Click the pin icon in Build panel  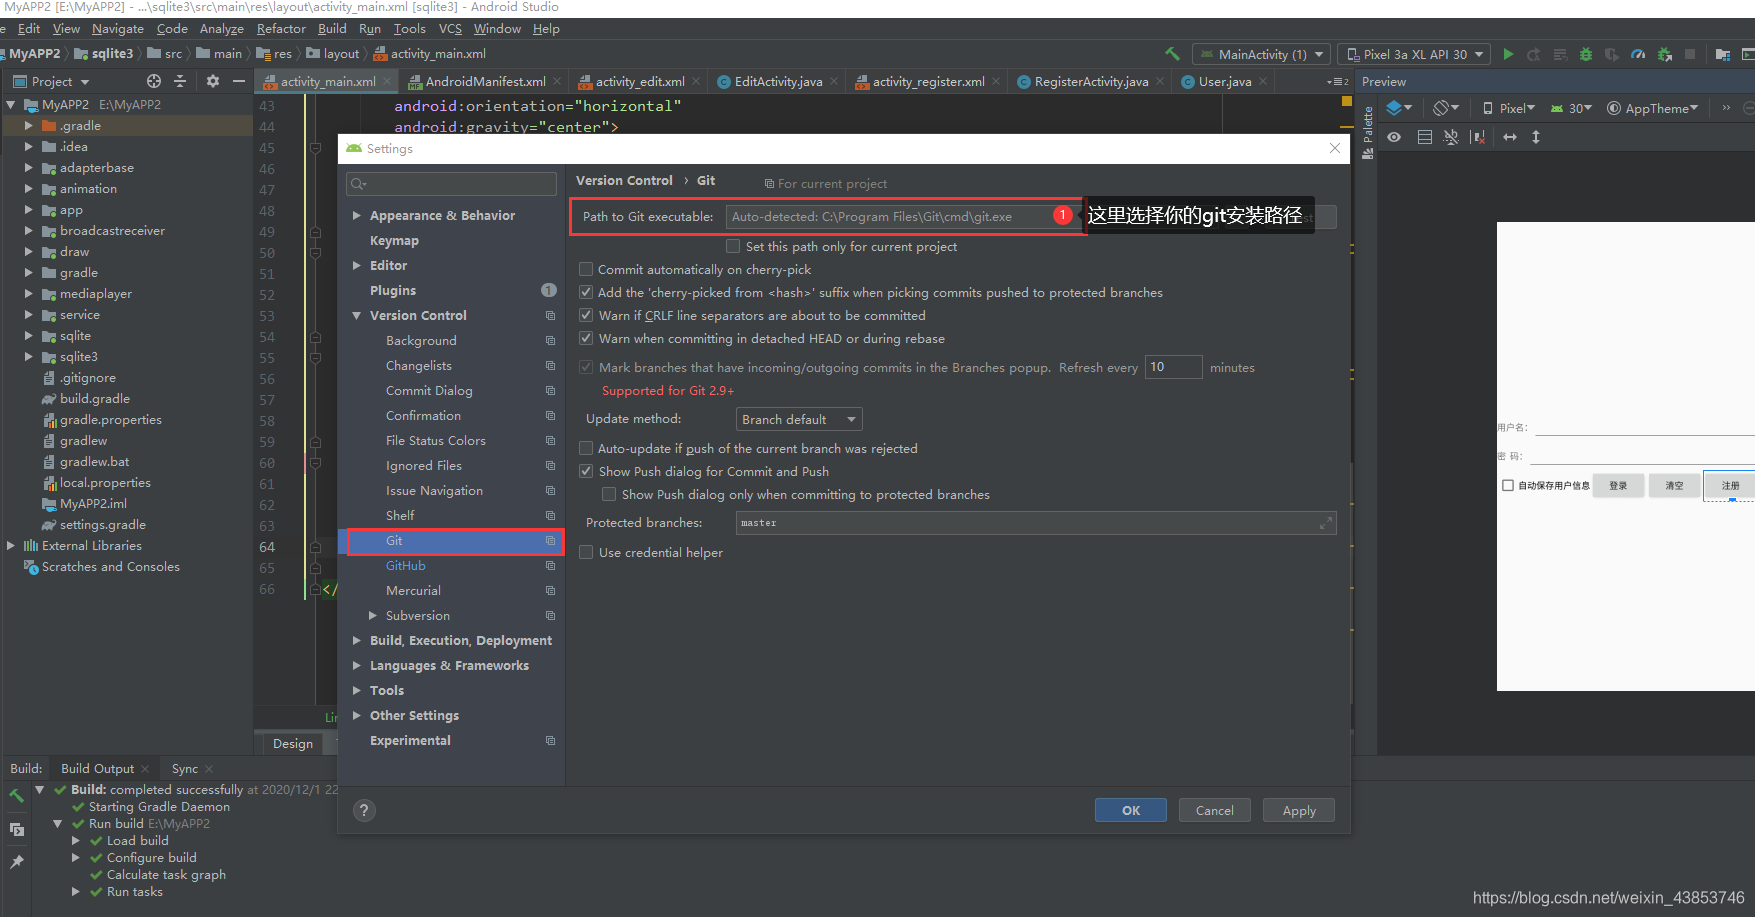17,862
